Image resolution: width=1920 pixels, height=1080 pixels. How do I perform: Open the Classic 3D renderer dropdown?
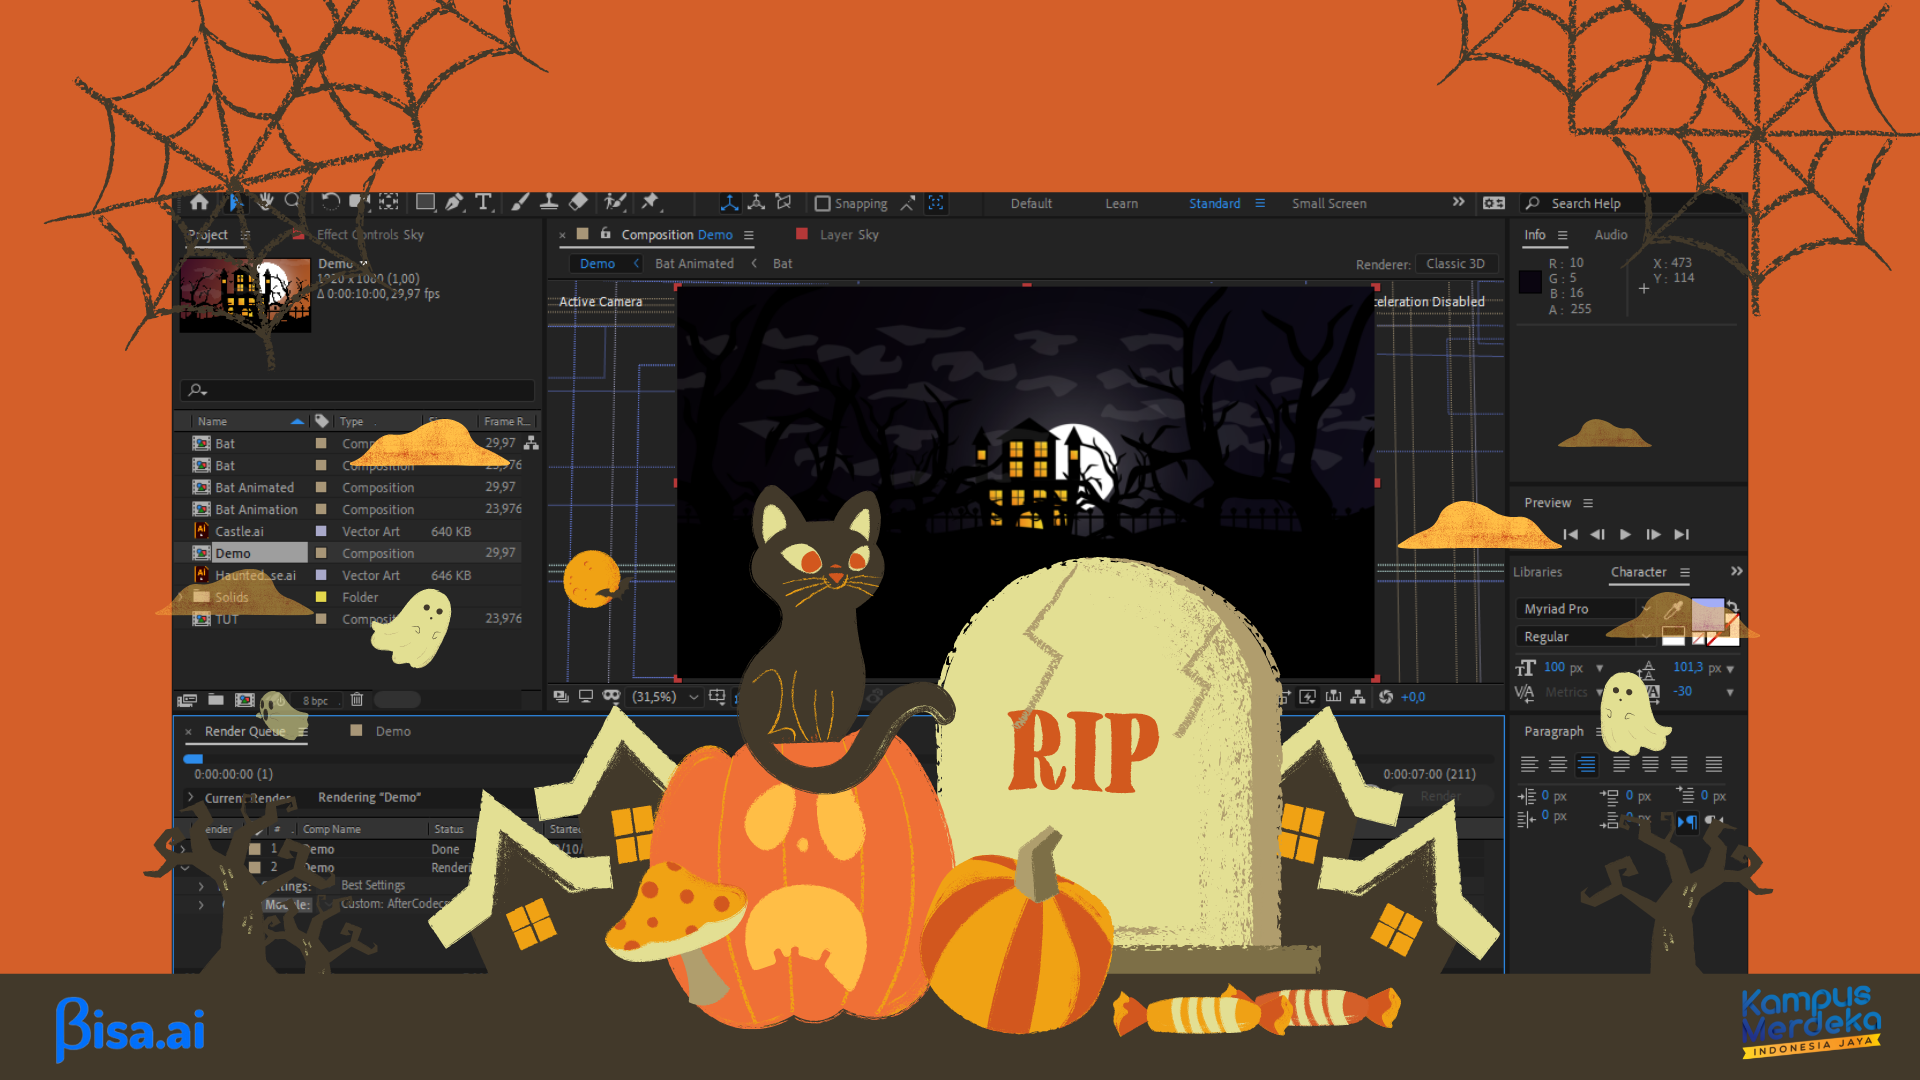point(1457,264)
